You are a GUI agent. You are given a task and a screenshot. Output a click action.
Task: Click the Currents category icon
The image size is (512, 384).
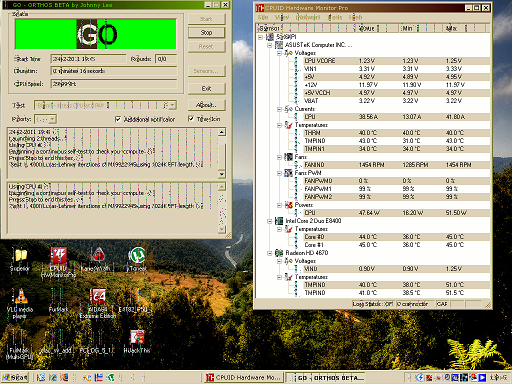pos(289,109)
